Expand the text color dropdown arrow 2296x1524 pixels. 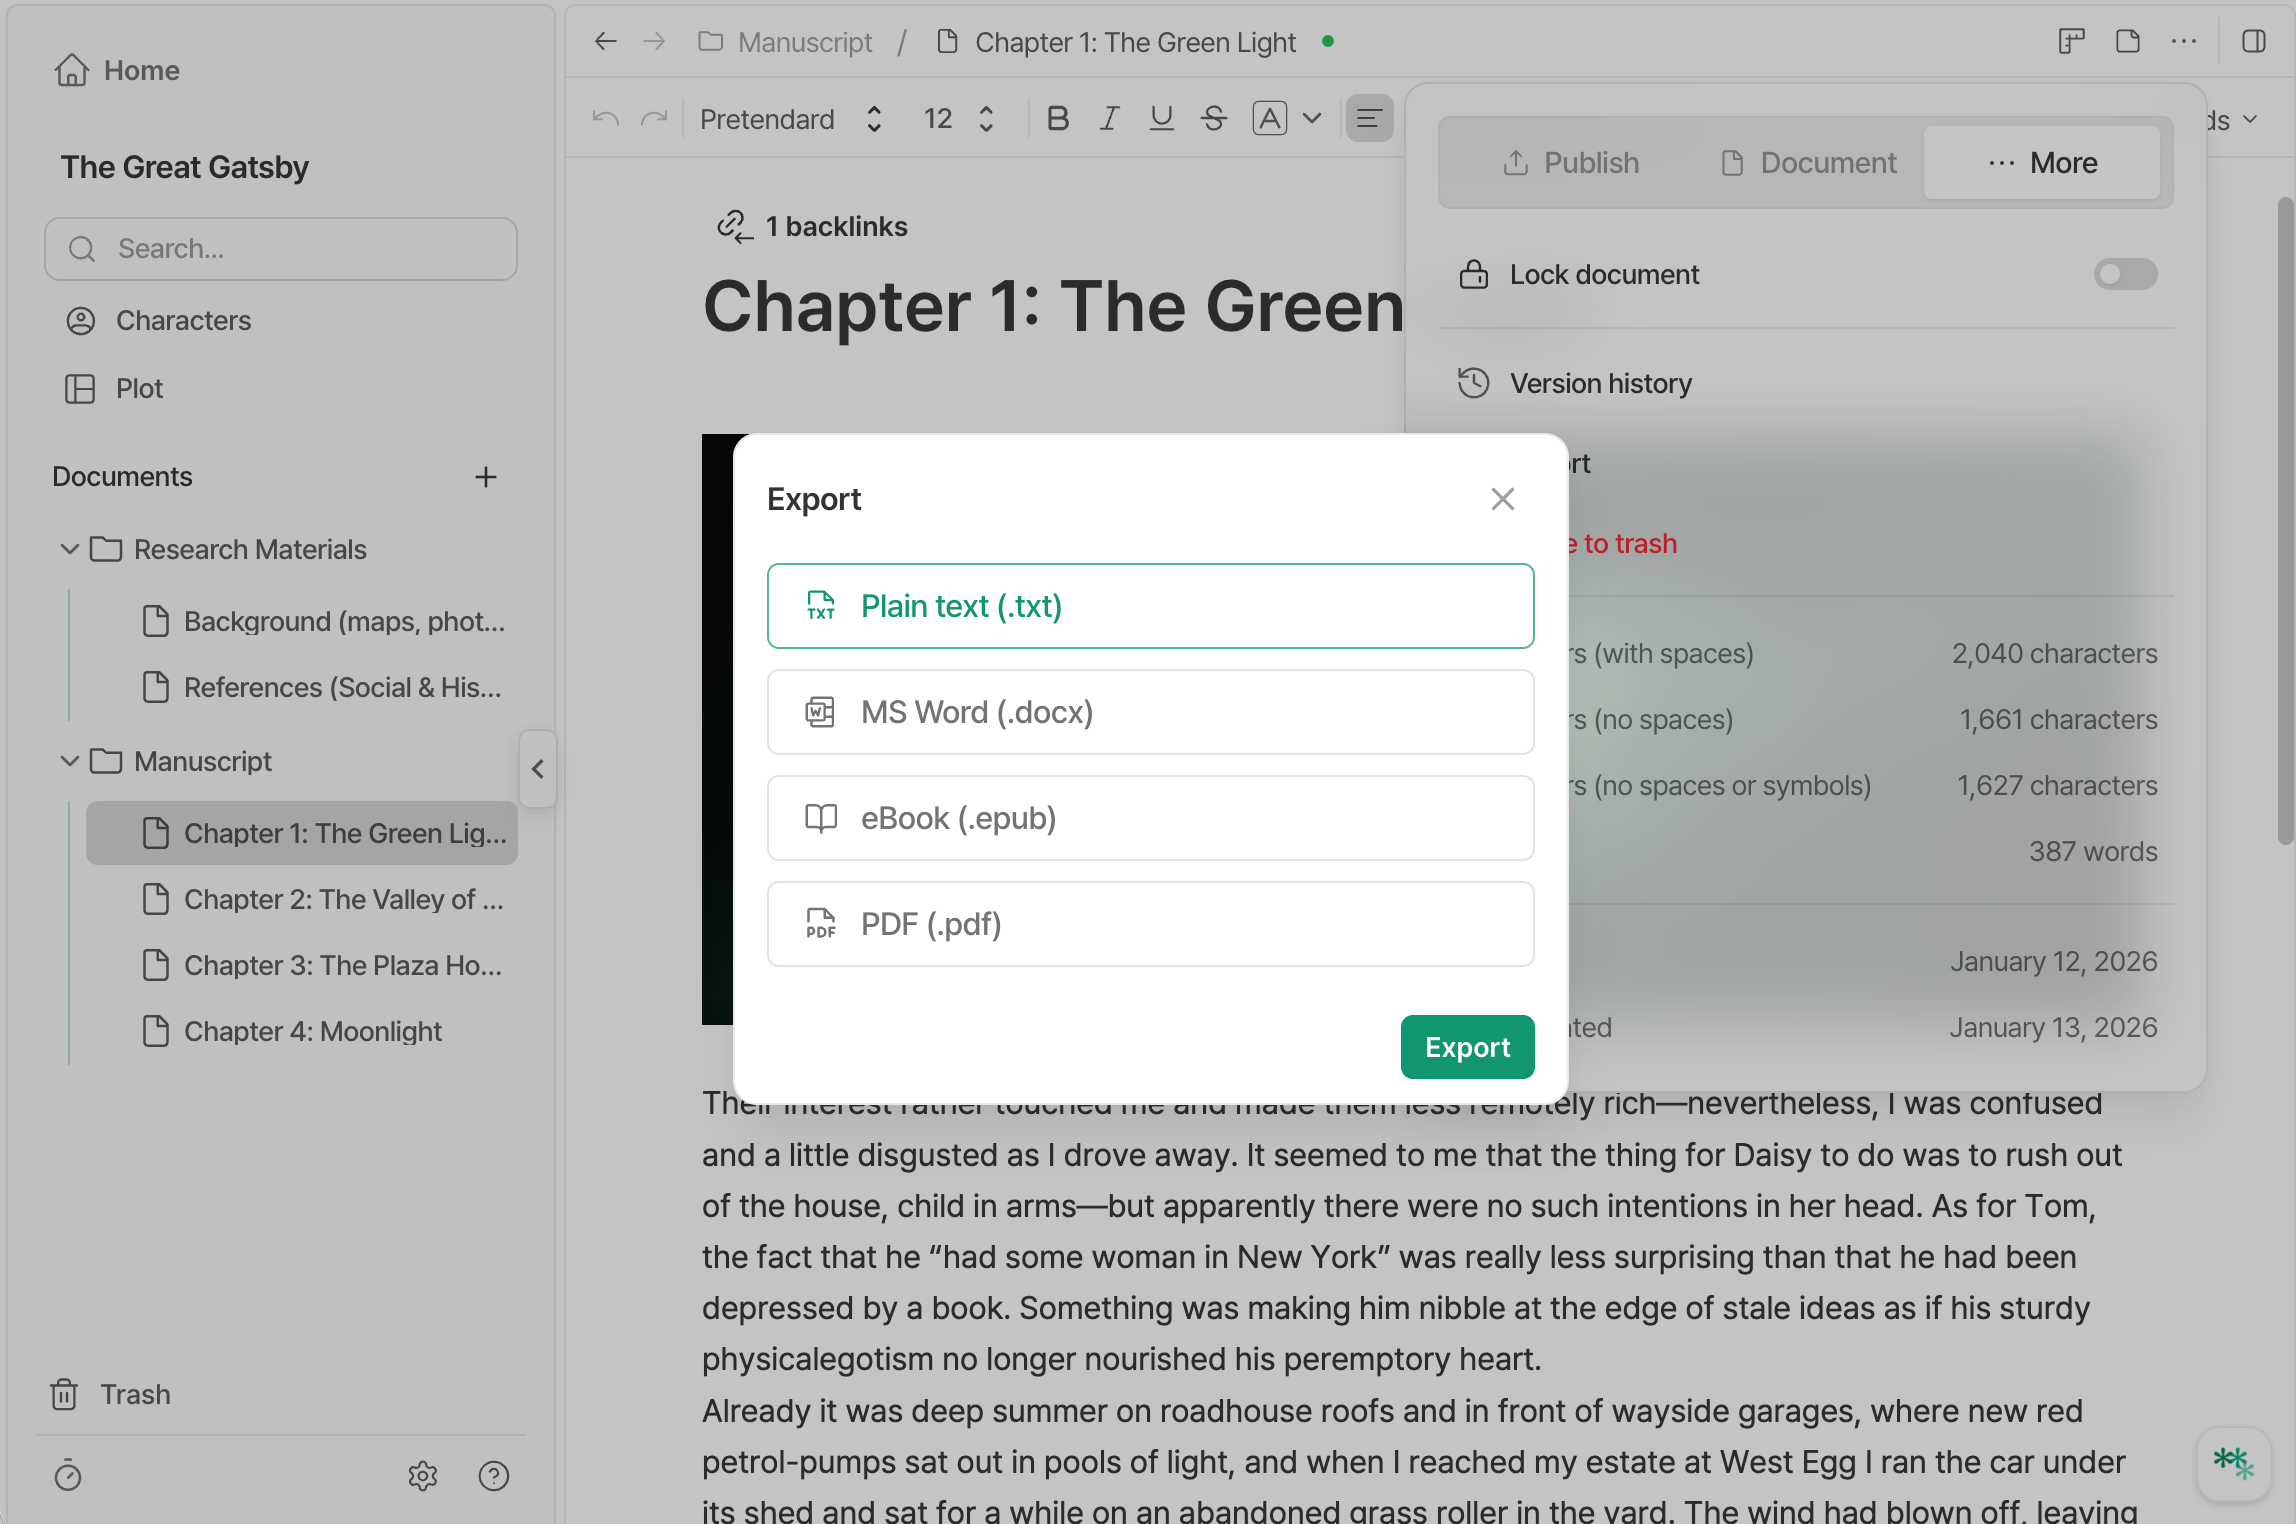(x=1312, y=119)
